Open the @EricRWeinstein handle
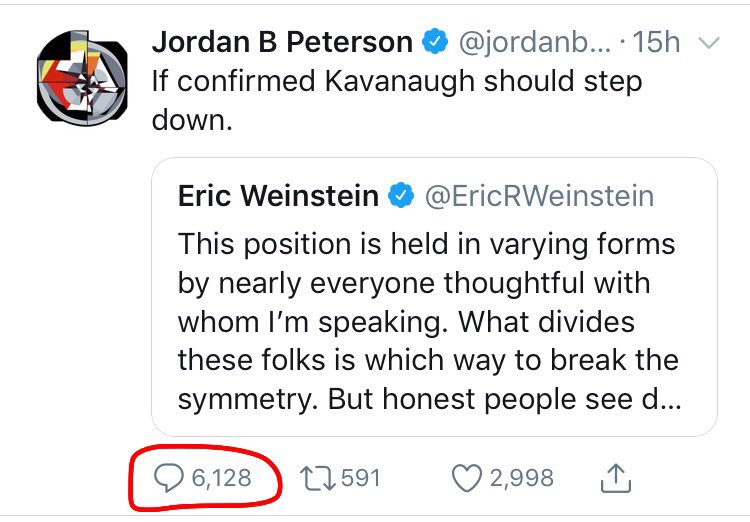Viewport: 750px width, 522px height. click(x=539, y=196)
